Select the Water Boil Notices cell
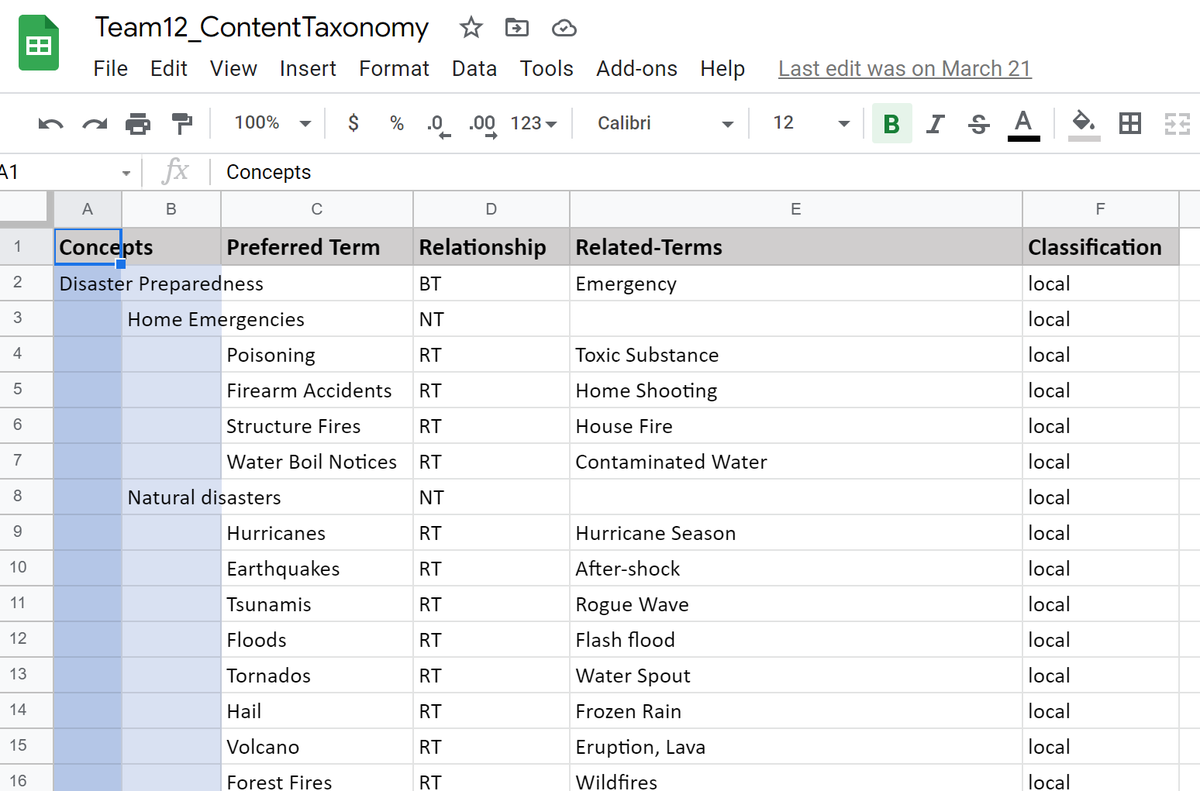The image size is (1200, 791). coord(317,462)
